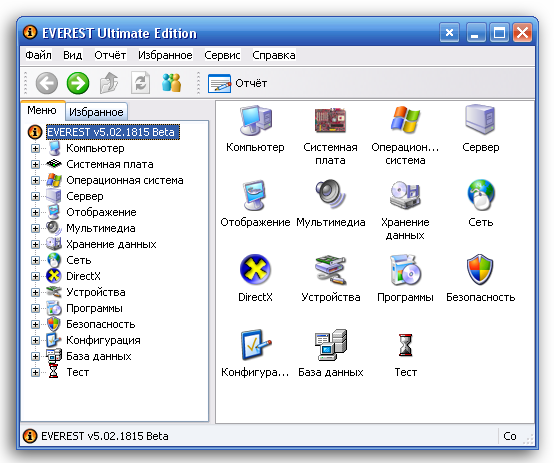Click the refresh toolbar icon
The height and width of the screenshot is (463, 554).
(x=140, y=83)
